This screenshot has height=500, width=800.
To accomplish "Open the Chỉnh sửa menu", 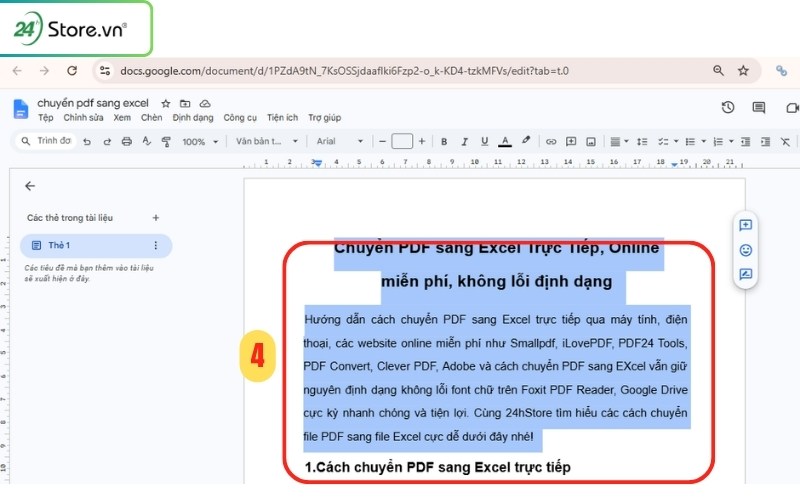I will point(83,118).
